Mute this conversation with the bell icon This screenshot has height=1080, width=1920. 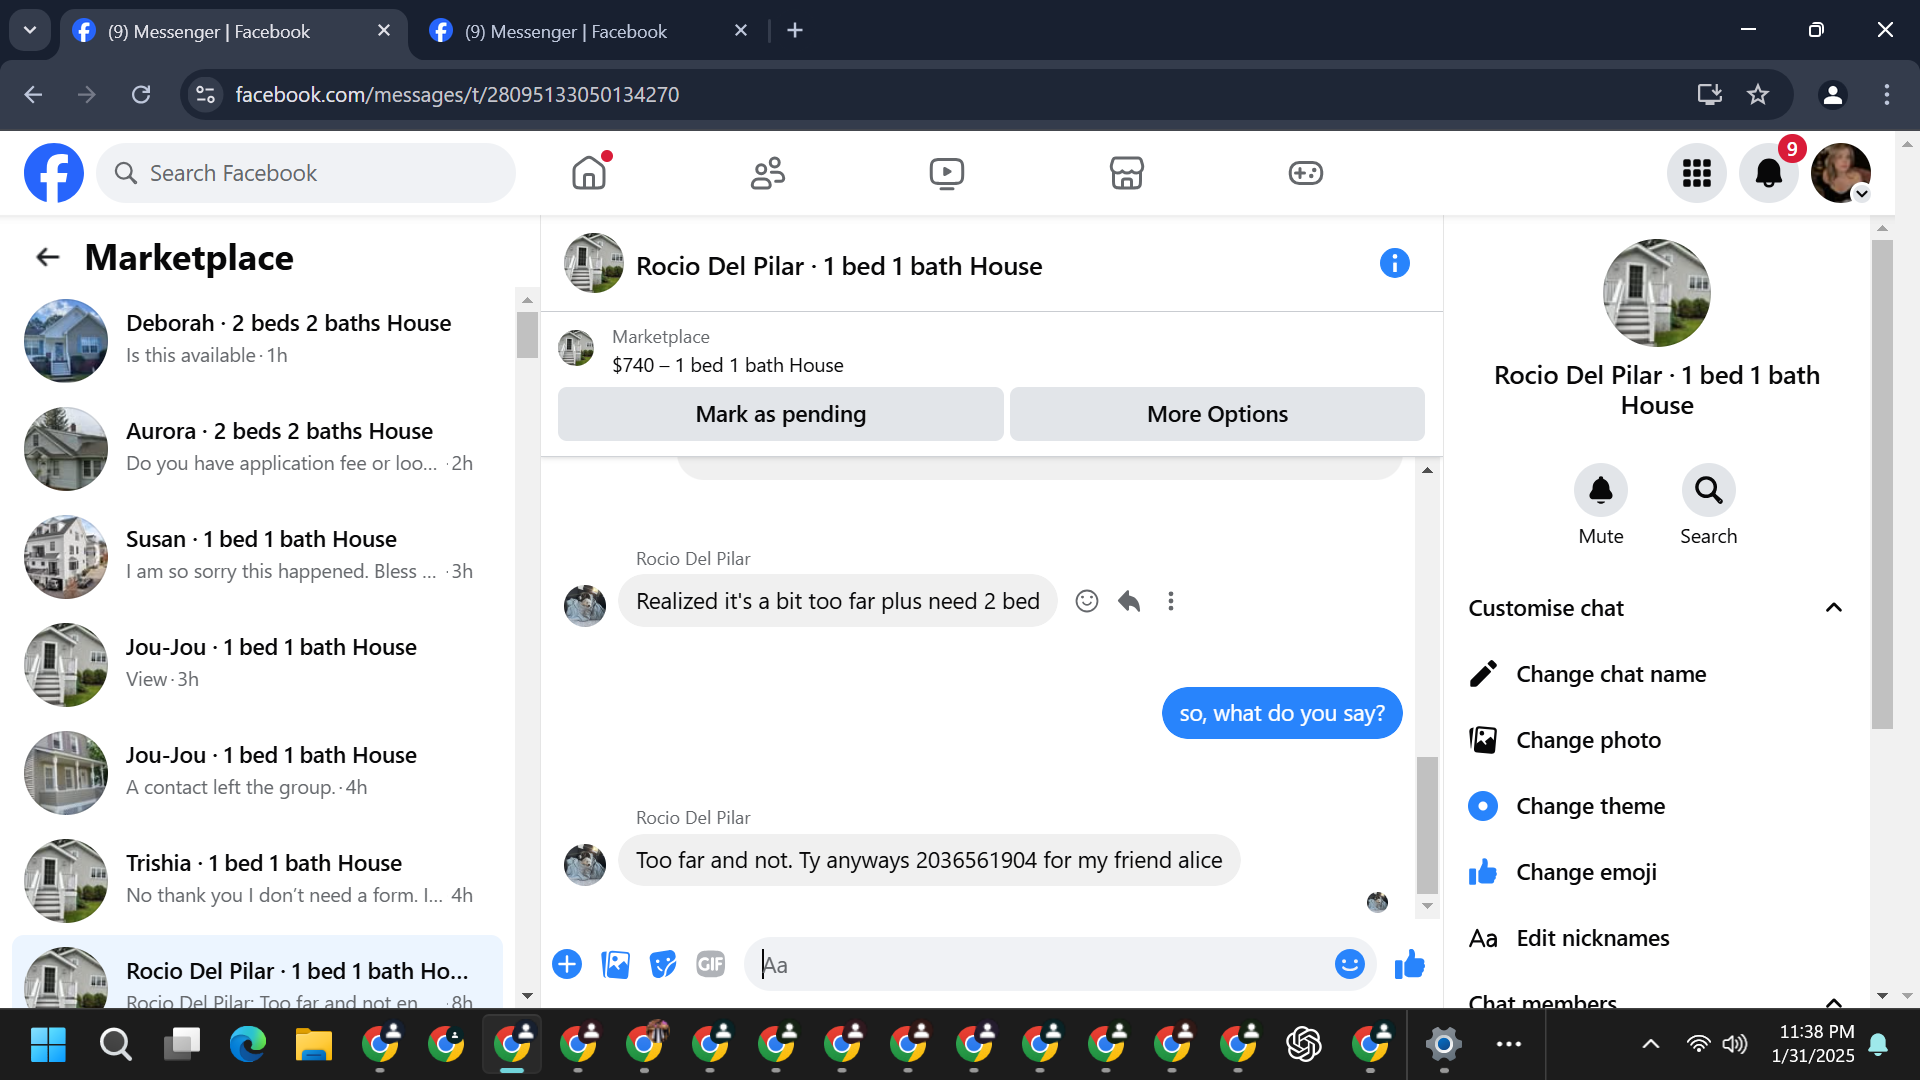(1601, 490)
